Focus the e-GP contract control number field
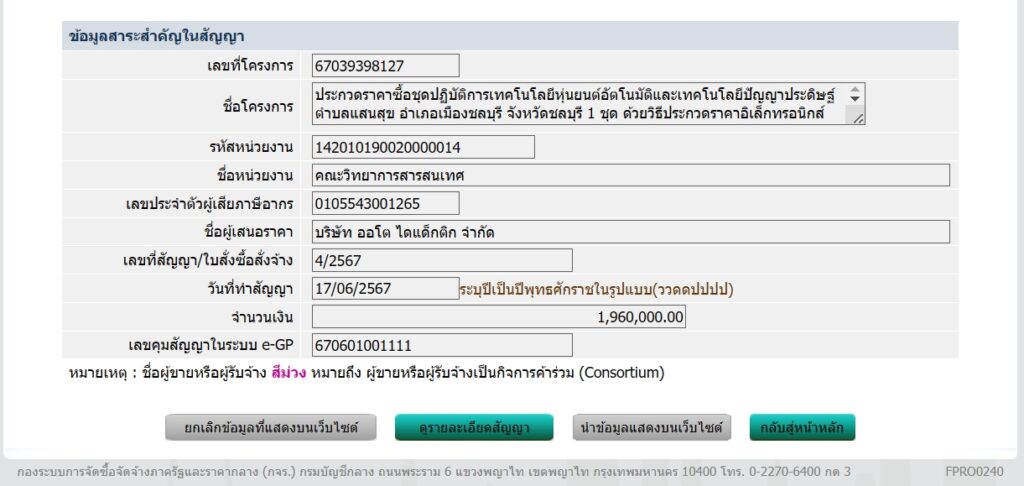This screenshot has width=1024, height=486. coord(441,345)
